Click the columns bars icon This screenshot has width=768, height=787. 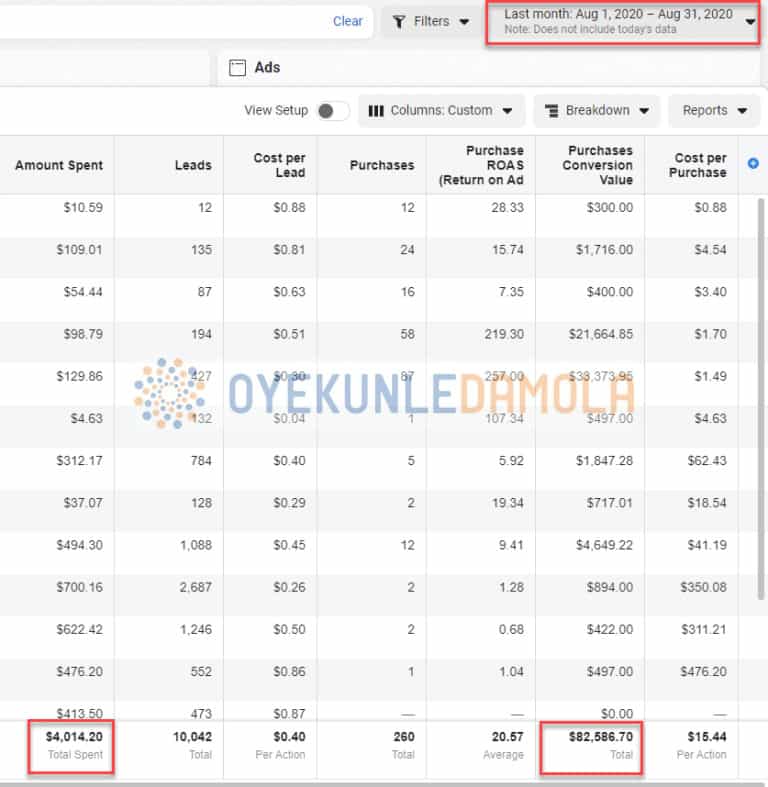coord(376,110)
